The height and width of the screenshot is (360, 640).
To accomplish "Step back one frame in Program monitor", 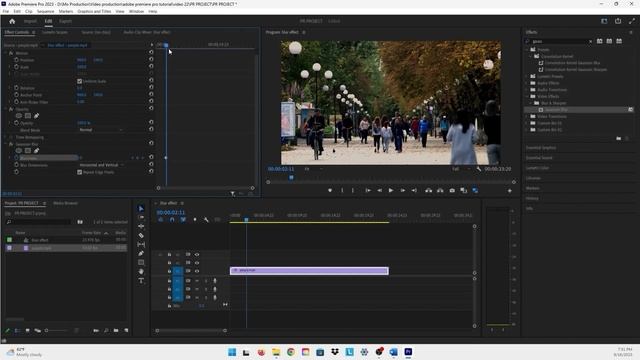I will (x=380, y=190).
